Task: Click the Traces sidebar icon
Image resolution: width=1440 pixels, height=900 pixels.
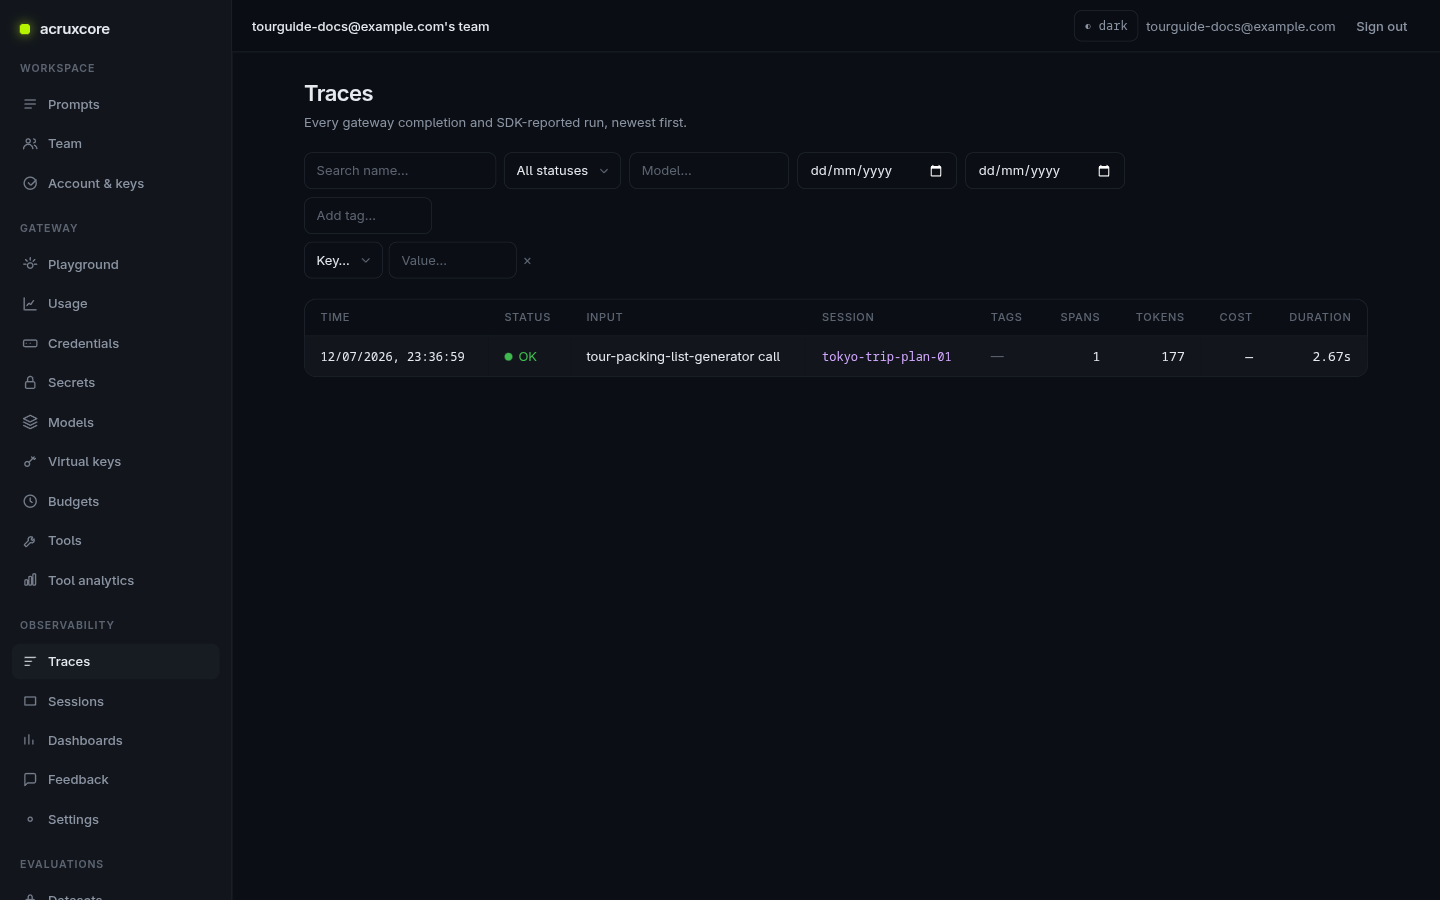Action: coord(30,662)
